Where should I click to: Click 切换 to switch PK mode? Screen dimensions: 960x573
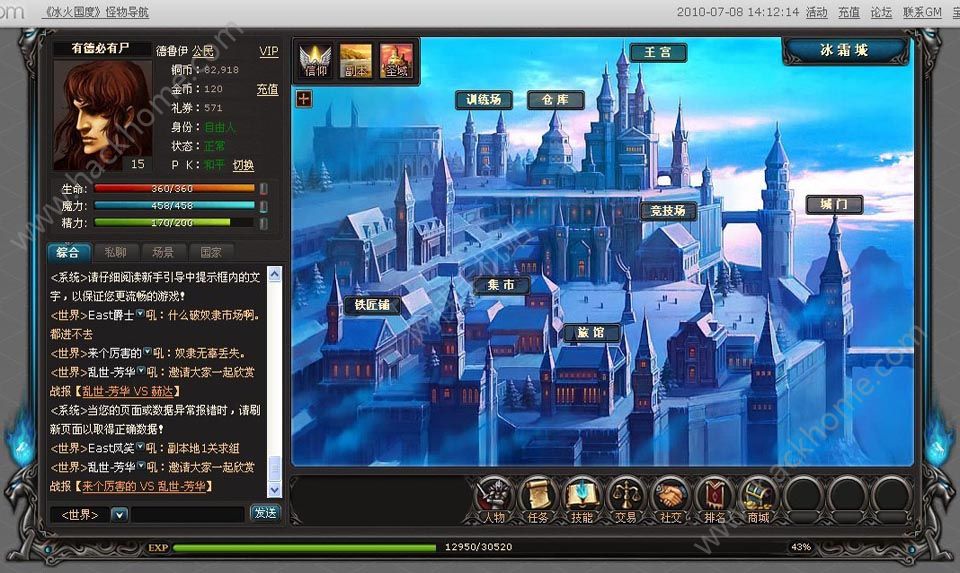point(243,165)
